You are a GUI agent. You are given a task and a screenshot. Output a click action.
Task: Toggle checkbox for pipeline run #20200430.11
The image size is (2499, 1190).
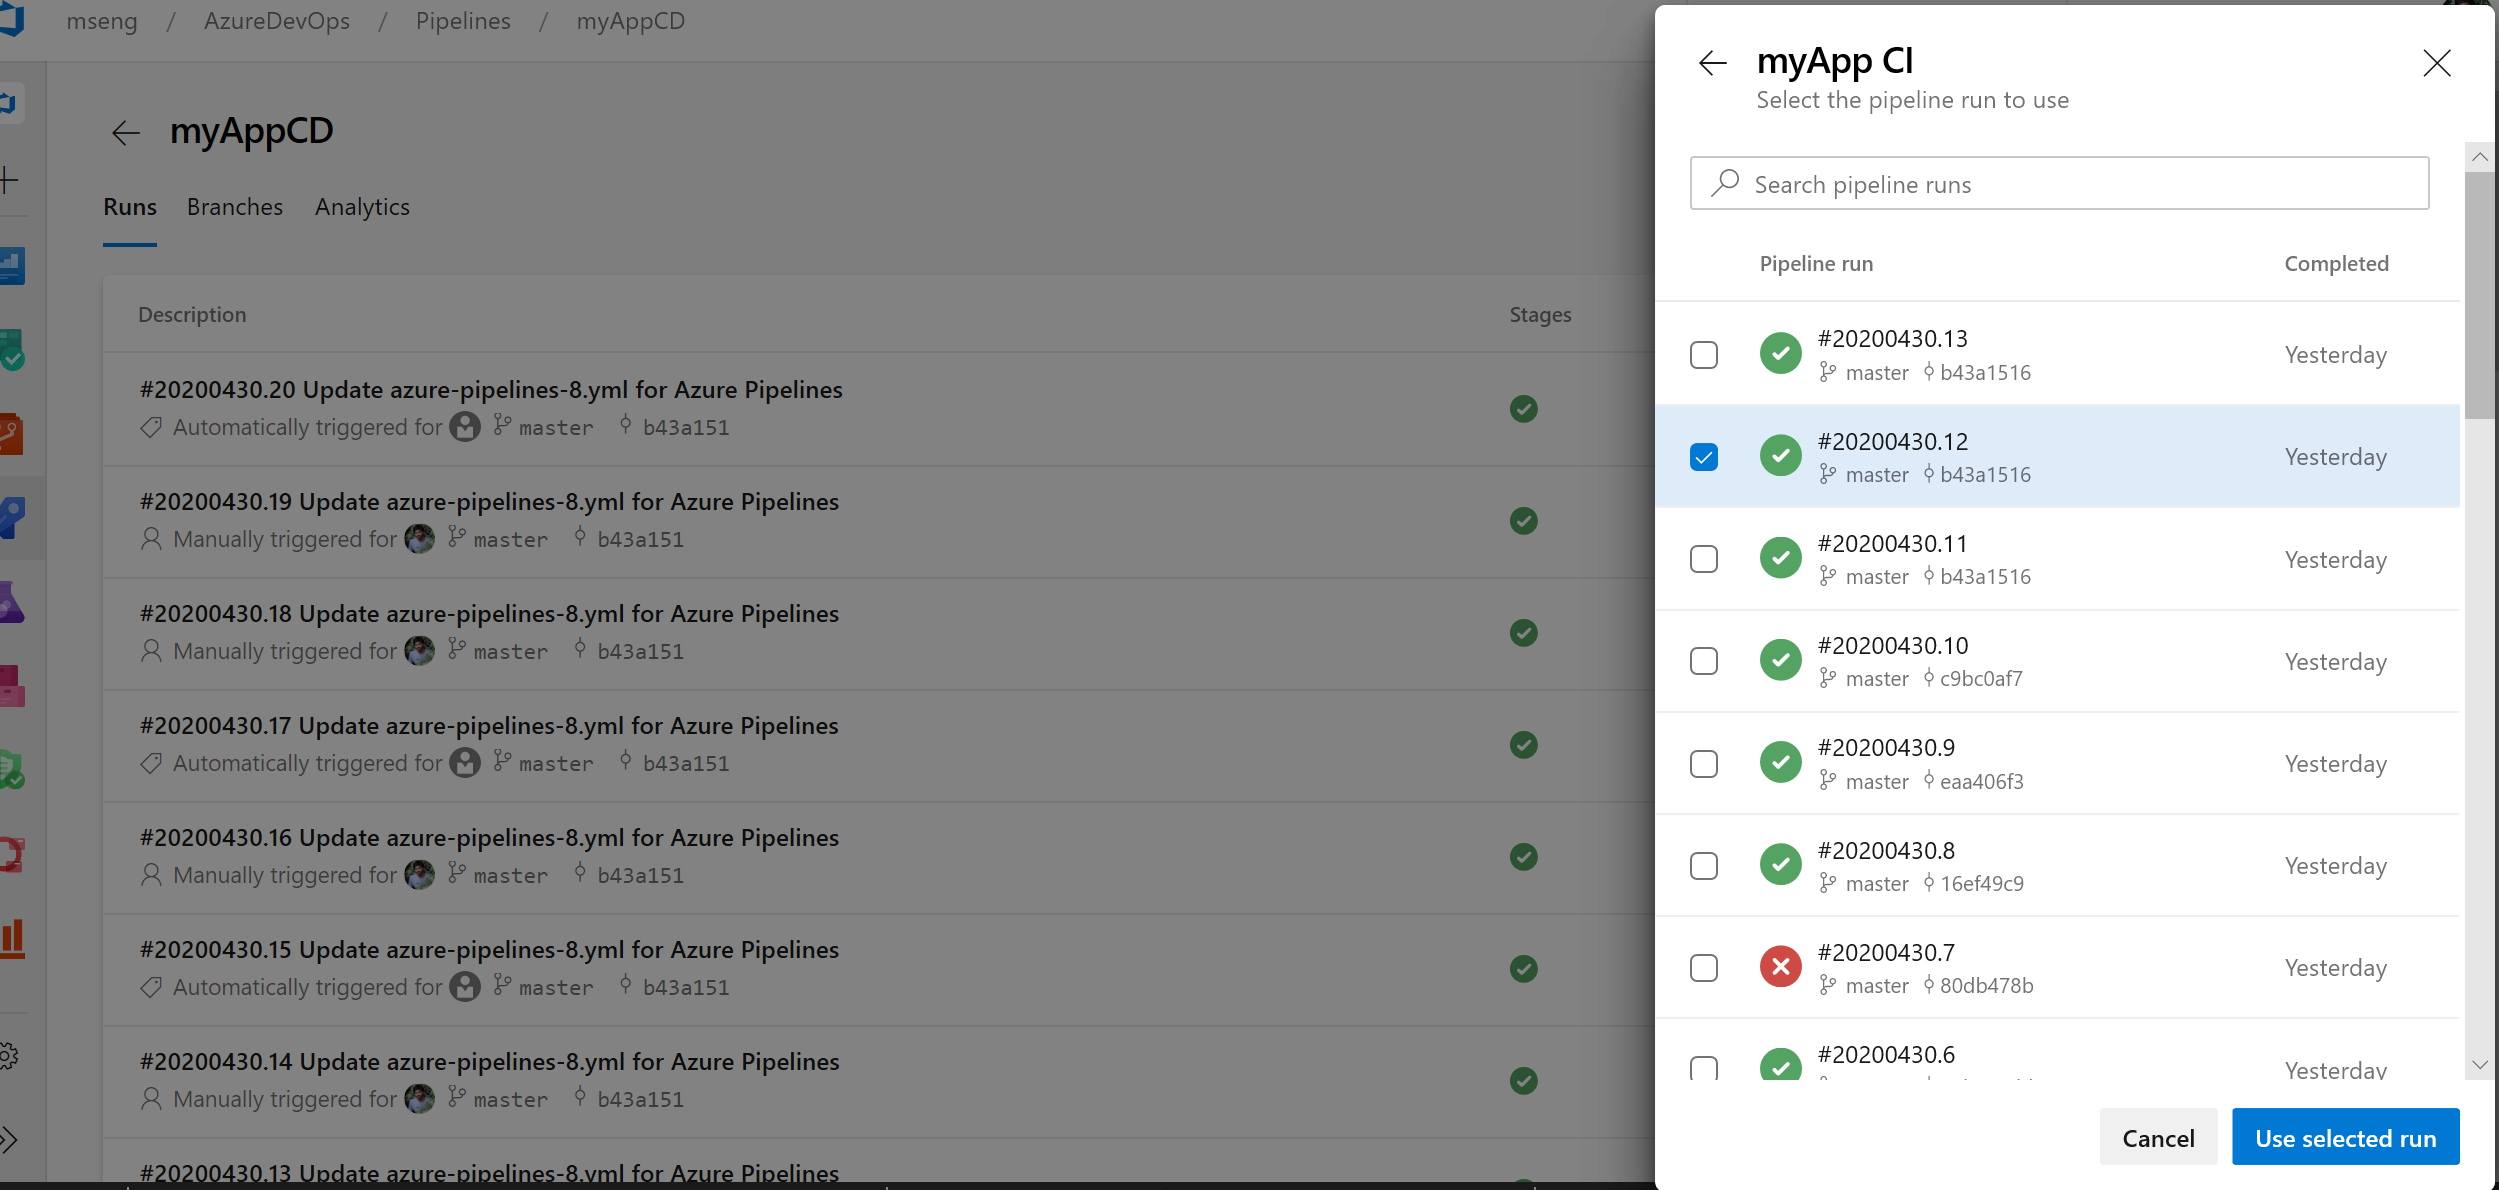[1704, 558]
